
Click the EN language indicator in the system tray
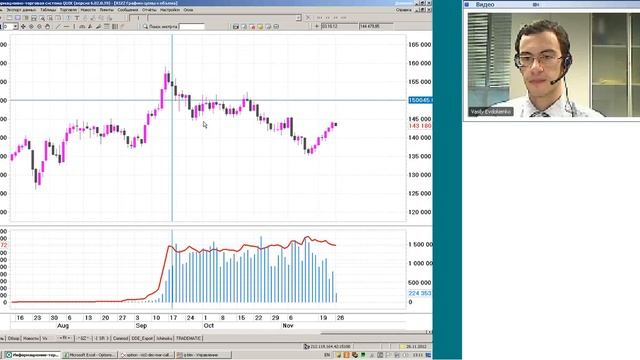[x=327, y=355]
